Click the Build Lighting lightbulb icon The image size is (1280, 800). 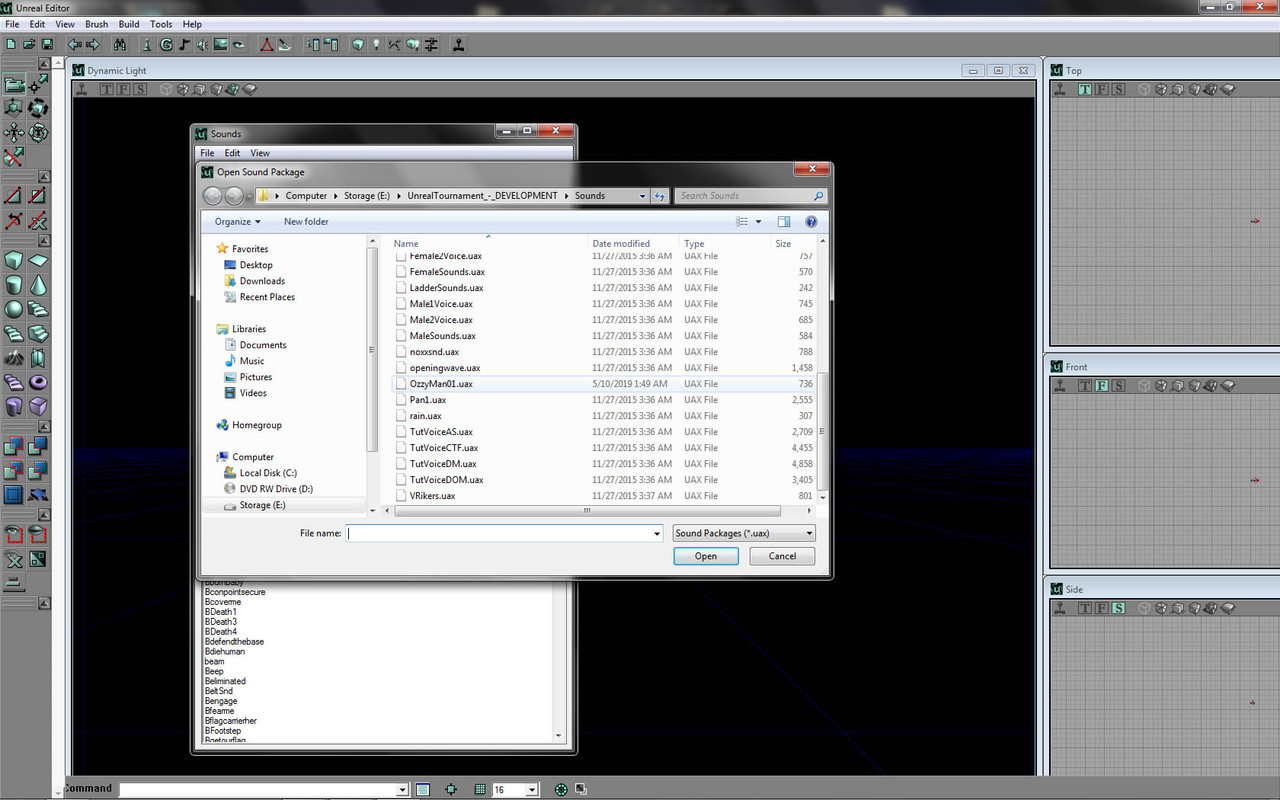[376, 45]
